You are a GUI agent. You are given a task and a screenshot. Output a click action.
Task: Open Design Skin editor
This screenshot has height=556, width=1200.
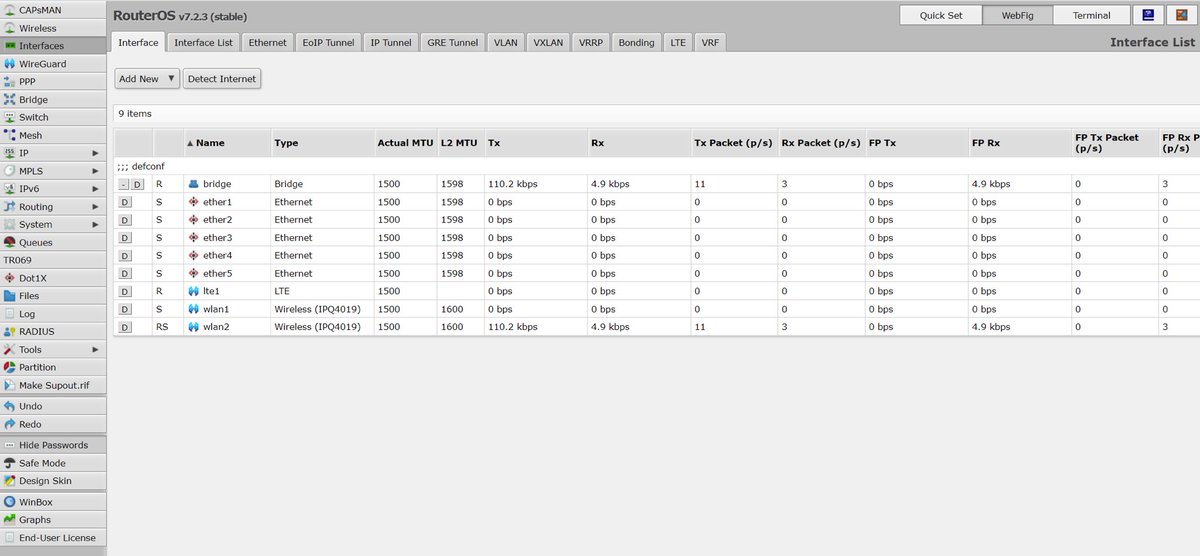click(x=53, y=481)
